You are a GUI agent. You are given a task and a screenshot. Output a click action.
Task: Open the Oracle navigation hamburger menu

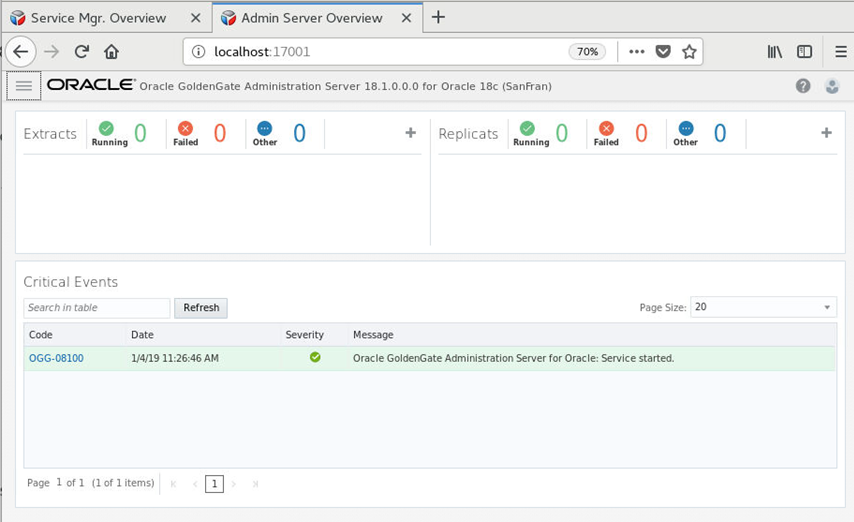(23, 86)
